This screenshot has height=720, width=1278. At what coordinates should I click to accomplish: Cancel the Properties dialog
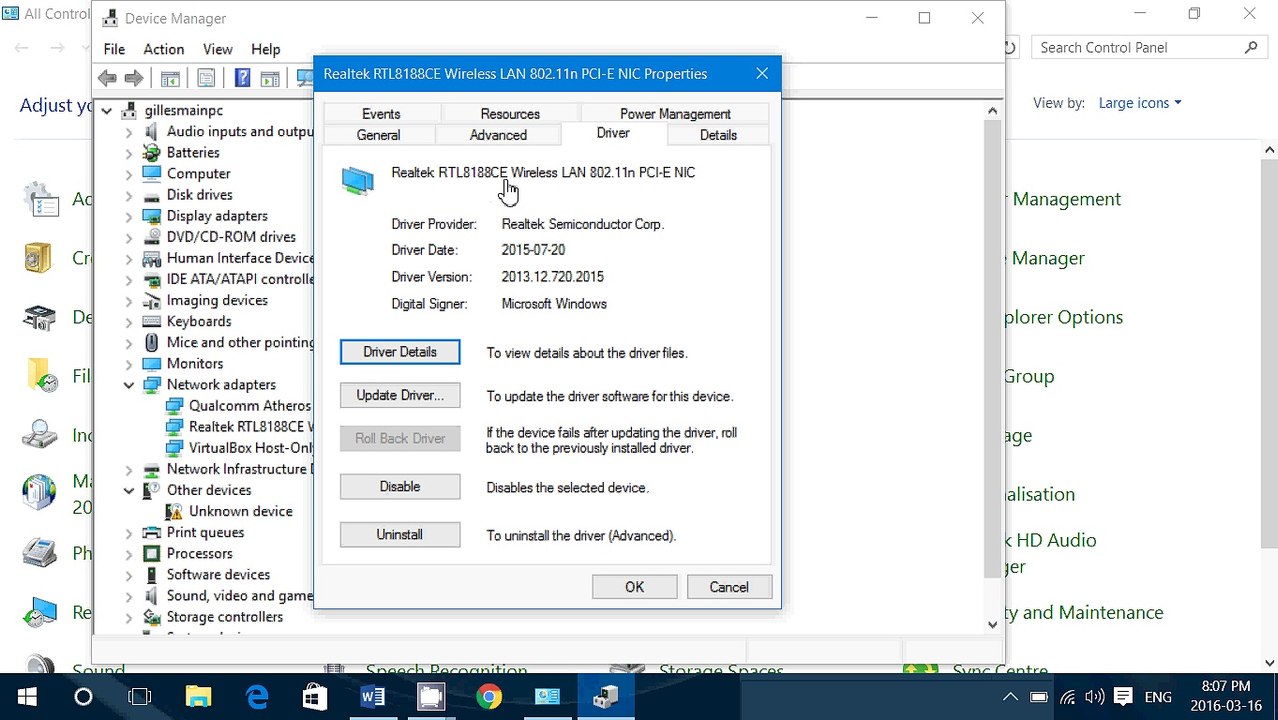729,587
